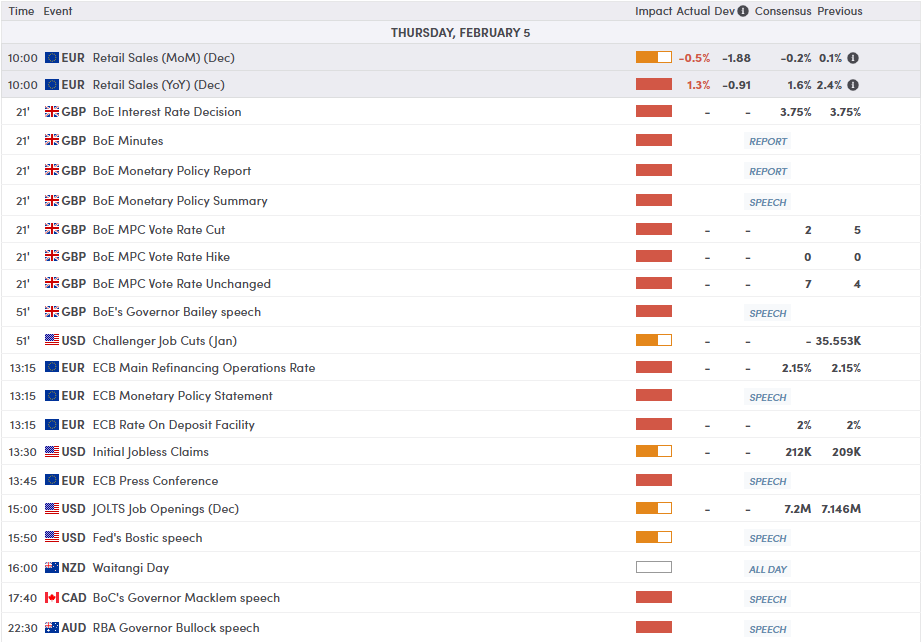Expand the JOLTS Job Openings (Dec) event
923x642 pixels.
pos(461,509)
